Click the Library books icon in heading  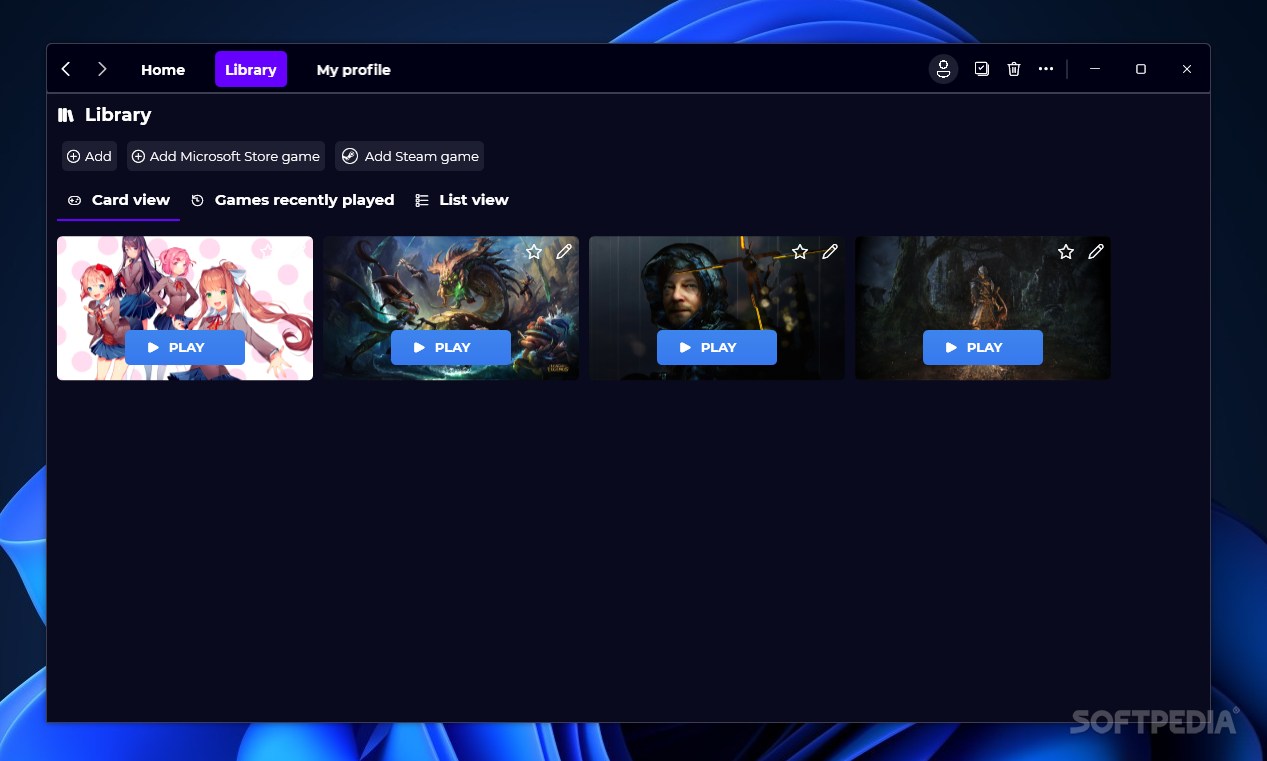[x=66, y=115]
